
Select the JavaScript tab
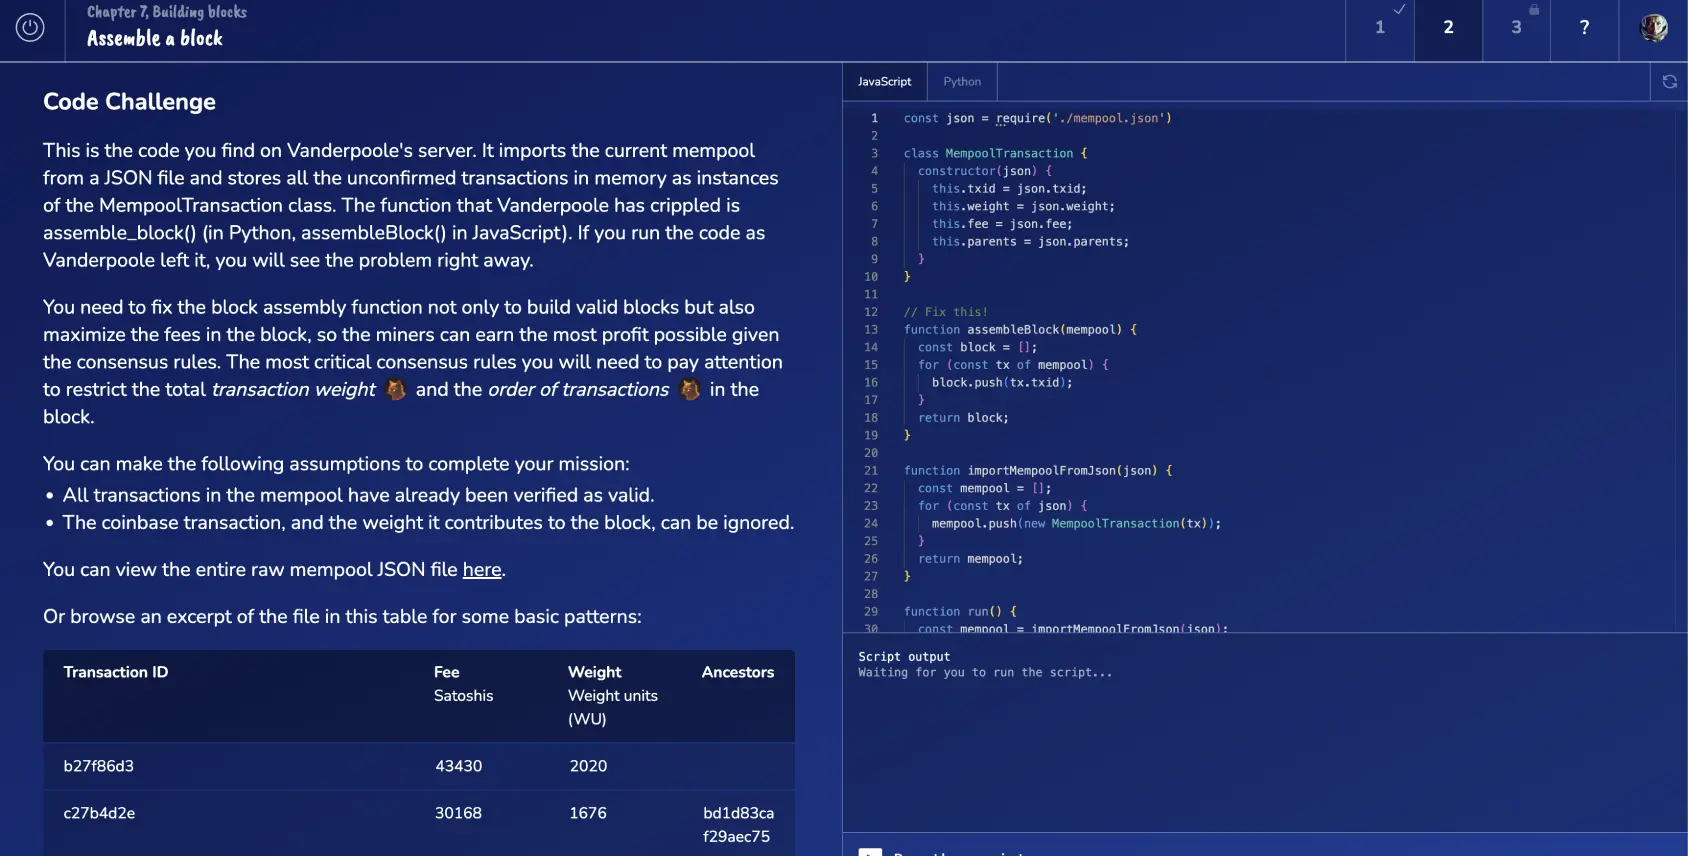pos(884,82)
